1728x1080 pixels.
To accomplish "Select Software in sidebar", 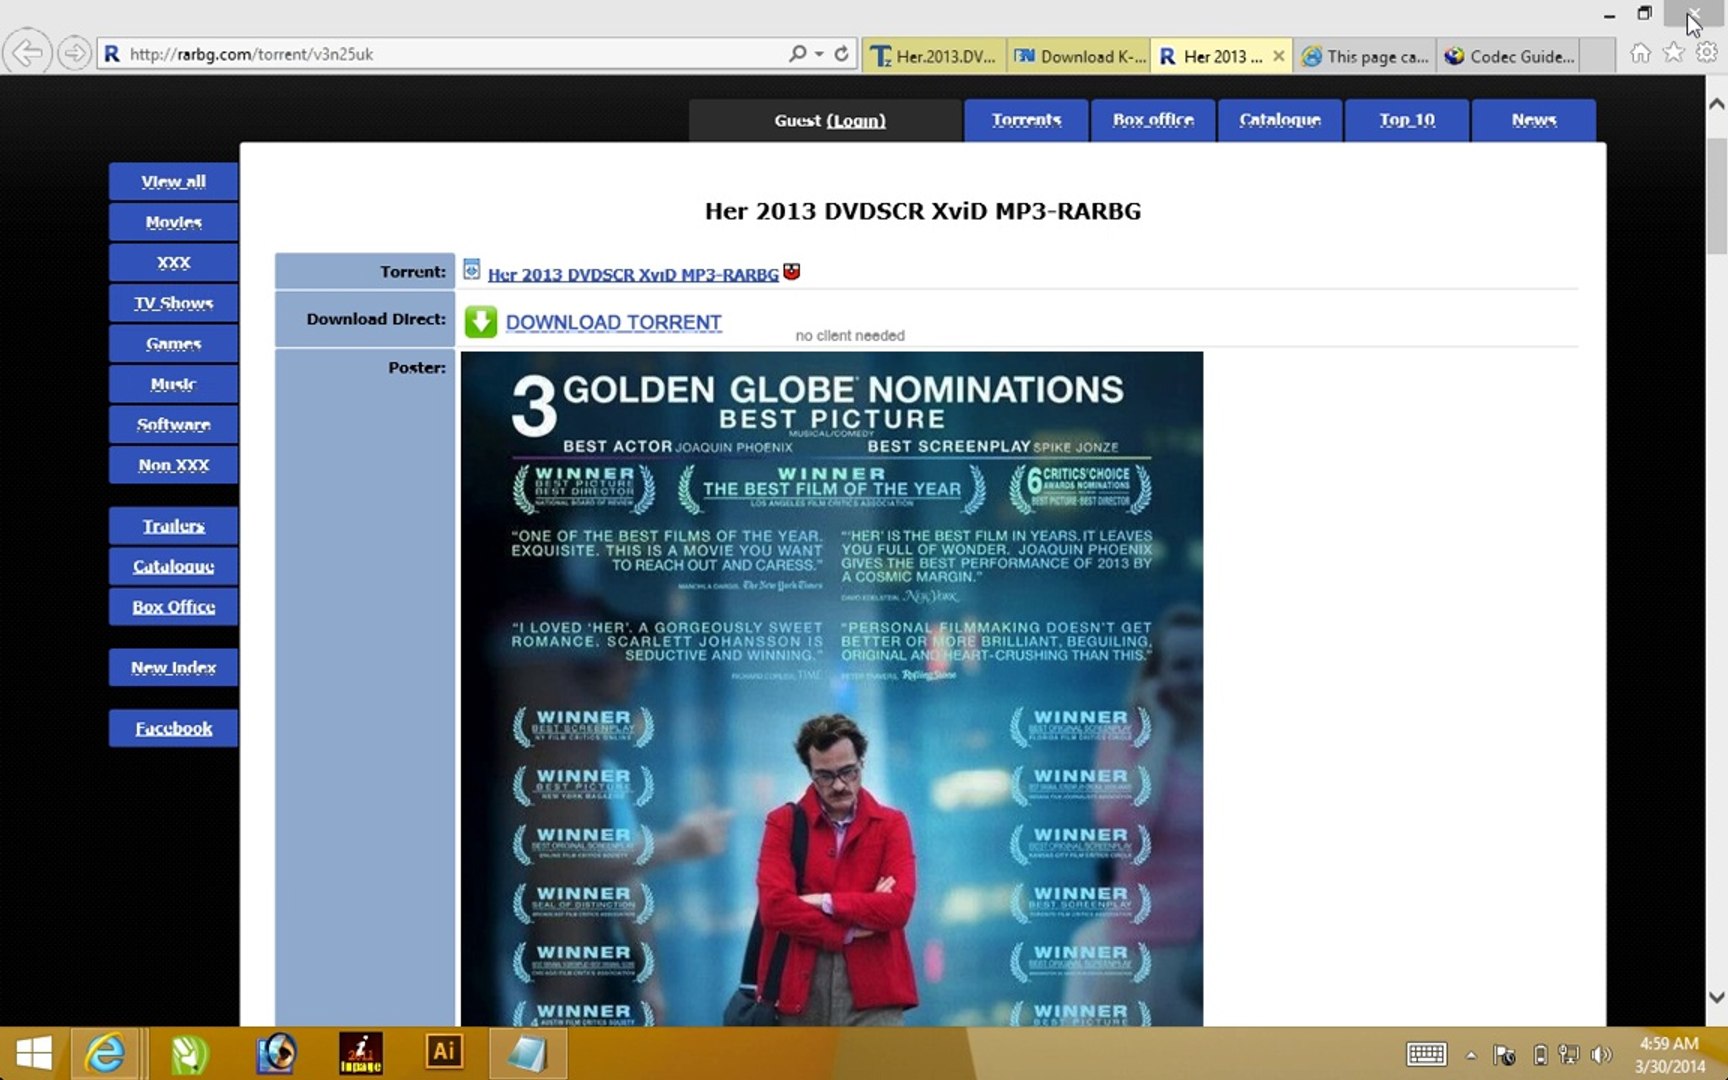I will pos(174,424).
